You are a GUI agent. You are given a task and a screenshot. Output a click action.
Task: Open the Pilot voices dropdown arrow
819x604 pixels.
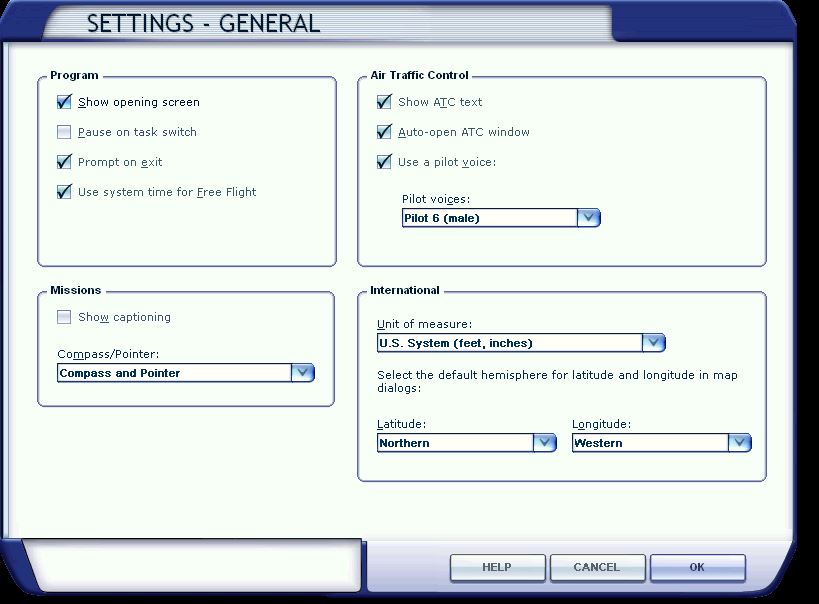[589, 218]
